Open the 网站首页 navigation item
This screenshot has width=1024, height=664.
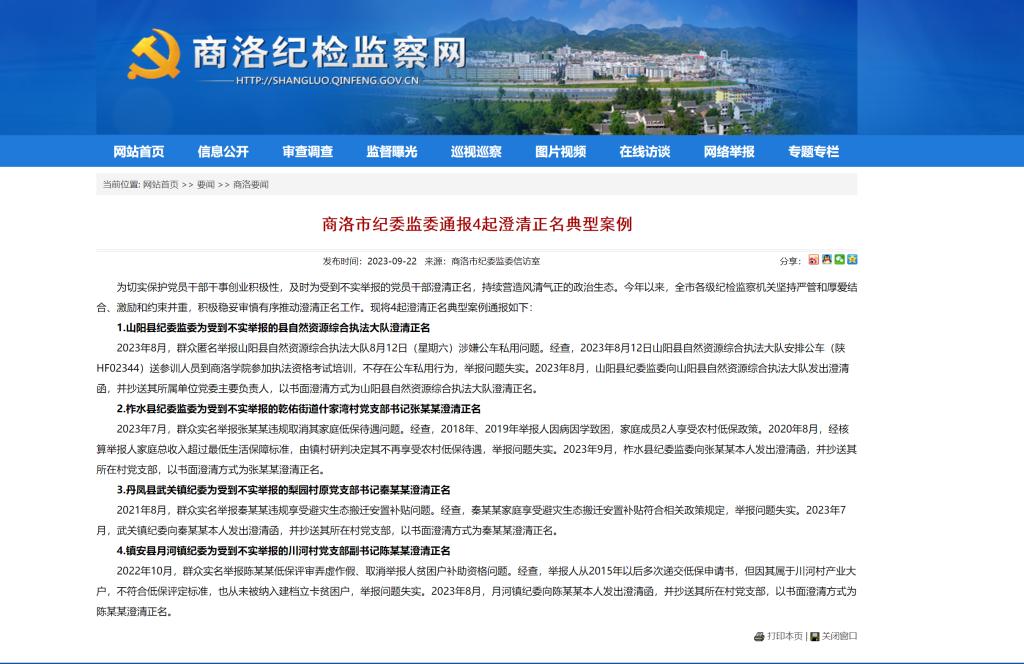point(138,151)
